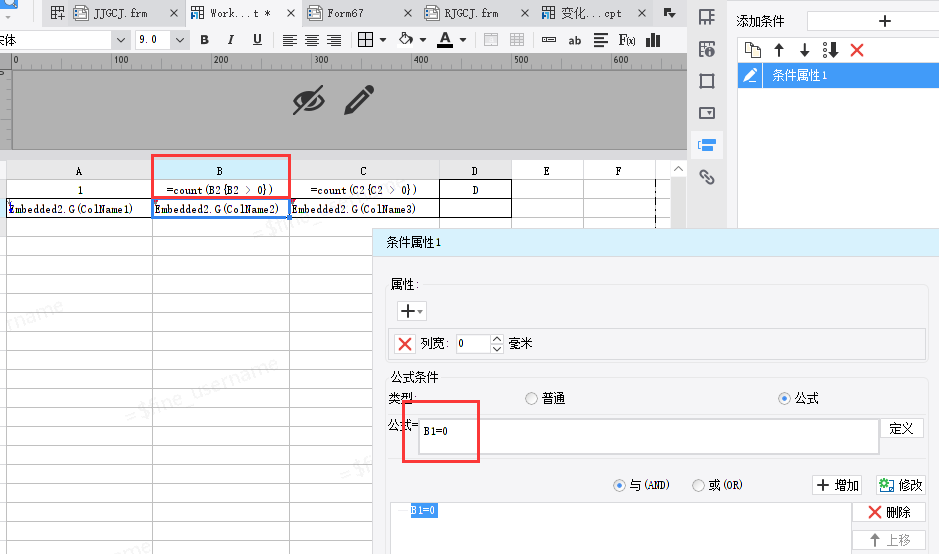Screen dimensions: 939x554
Task: Open the condition attributes sidebar icon
Action: point(707,145)
